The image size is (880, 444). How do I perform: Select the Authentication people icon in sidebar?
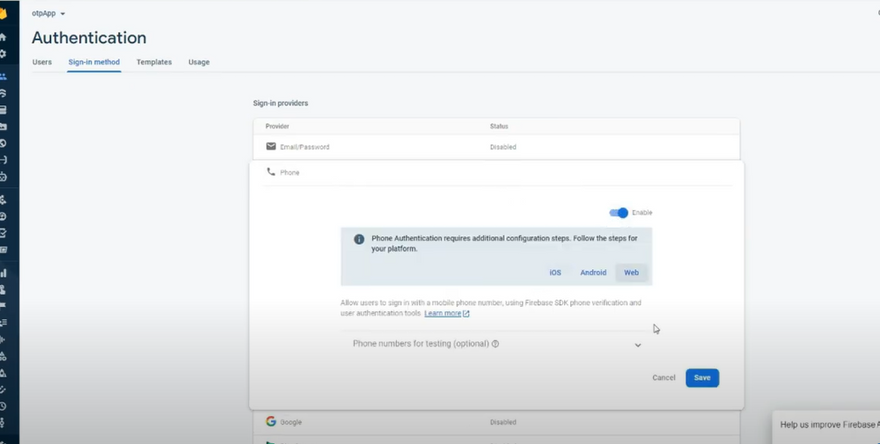pyautogui.click(x=3, y=76)
